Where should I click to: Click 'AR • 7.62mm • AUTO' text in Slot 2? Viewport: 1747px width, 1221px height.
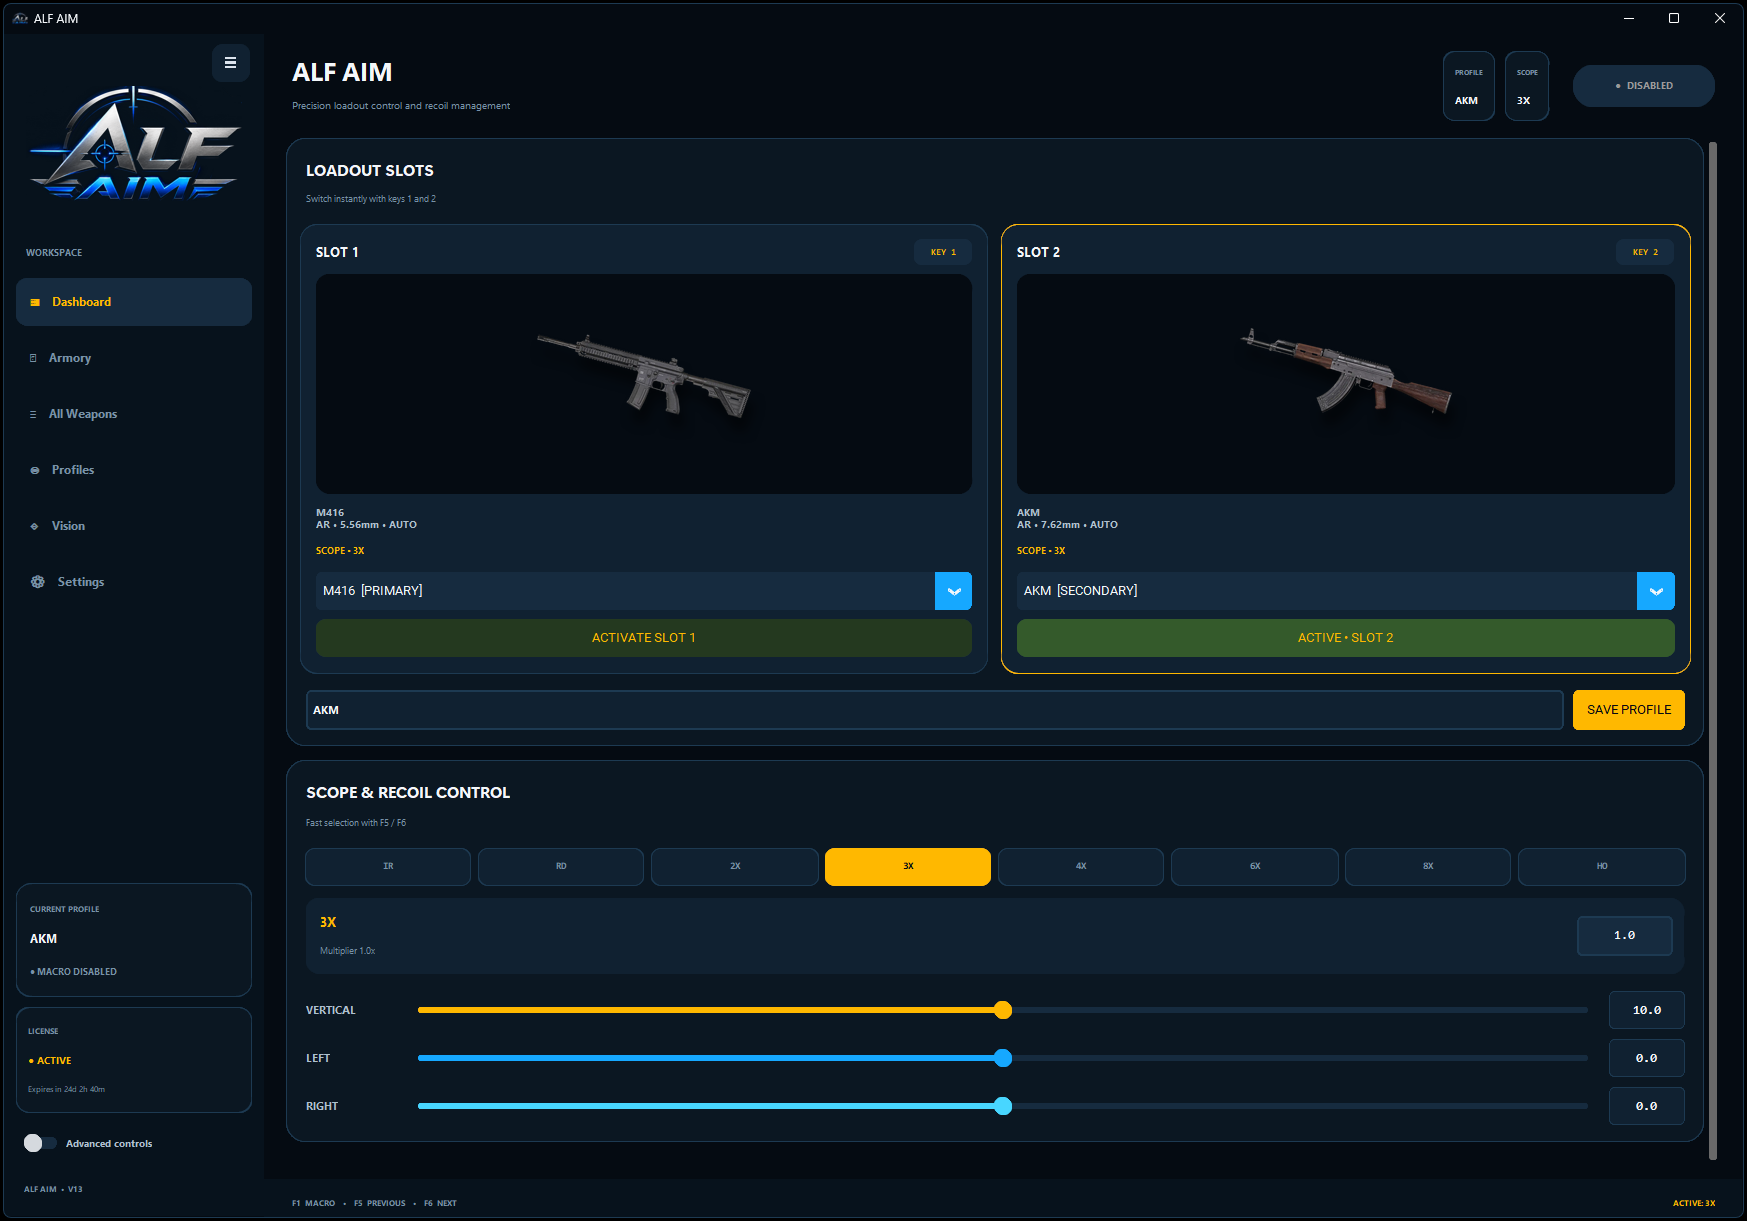pyautogui.click(x=1067, y=525)
